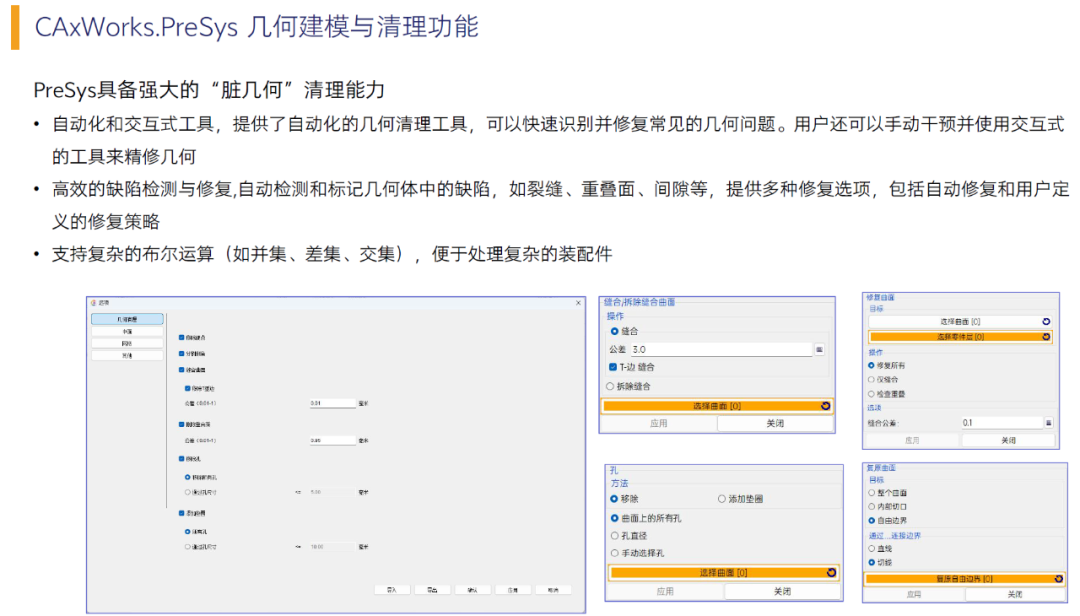Click reset icon on stitch panel's 选择曲面 bar
Screen dimensions: 1080x616
(825, 406)
